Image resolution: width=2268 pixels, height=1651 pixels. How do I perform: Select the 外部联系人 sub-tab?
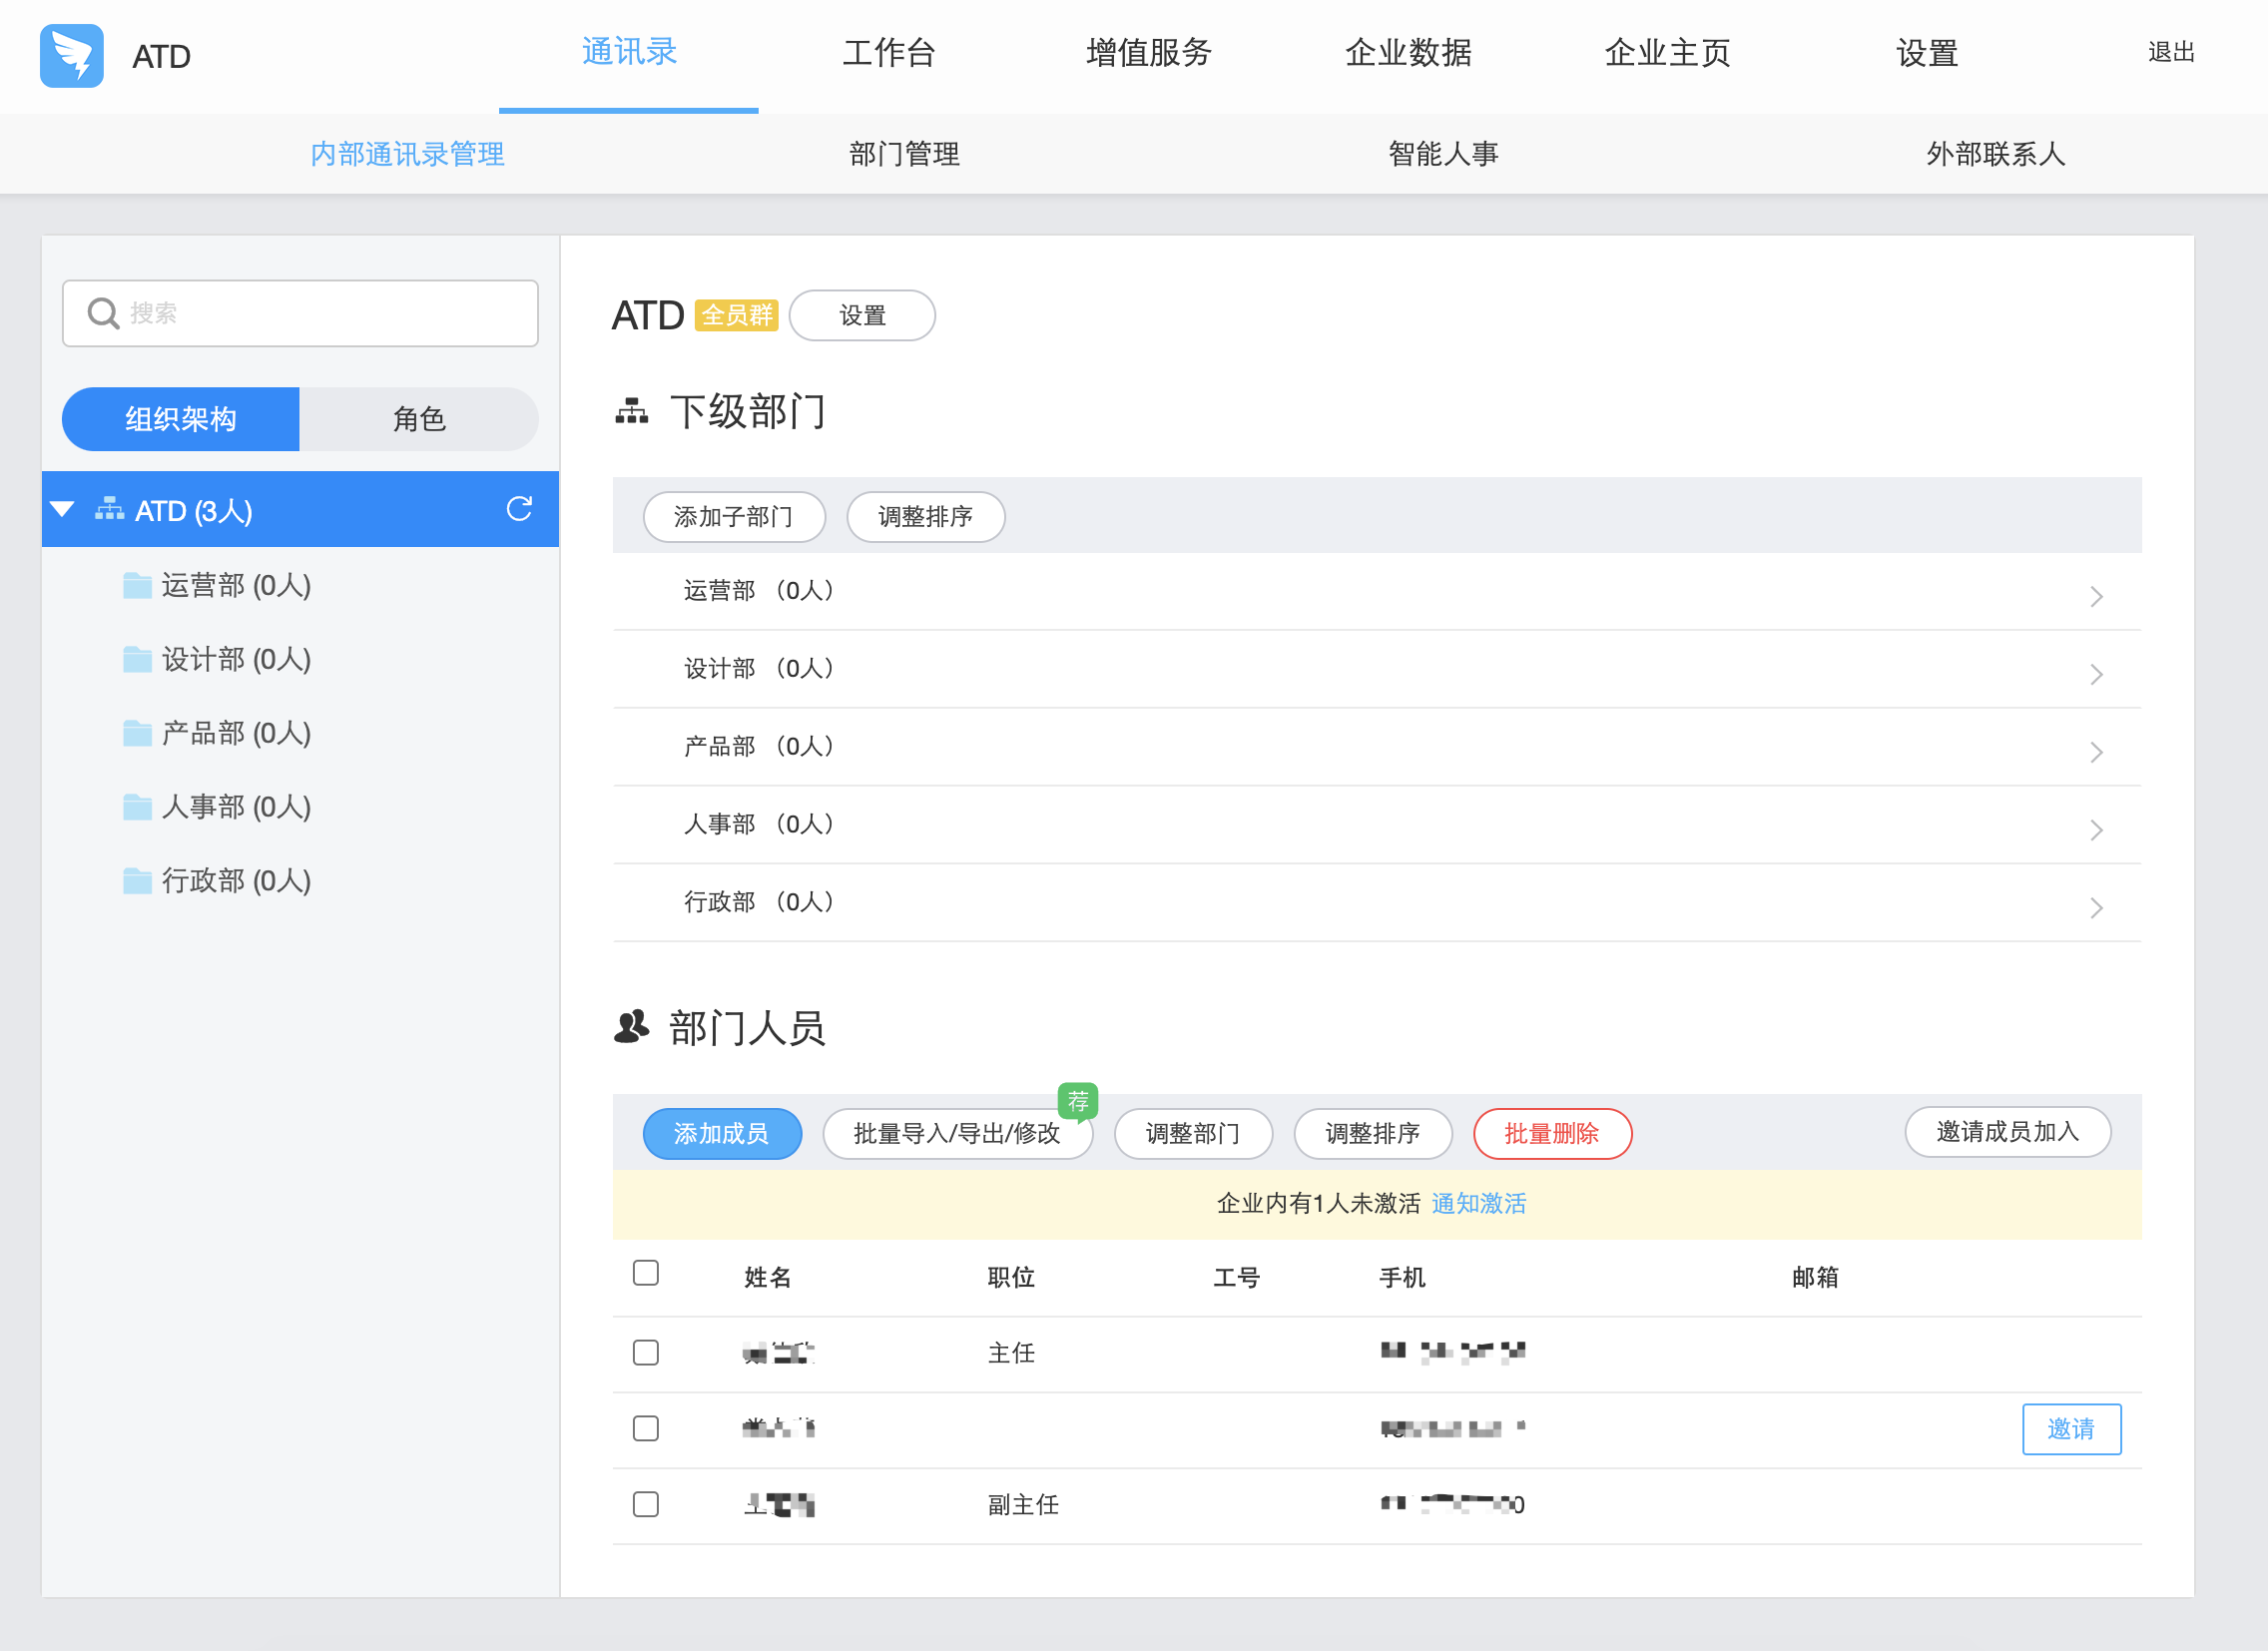1996,154
